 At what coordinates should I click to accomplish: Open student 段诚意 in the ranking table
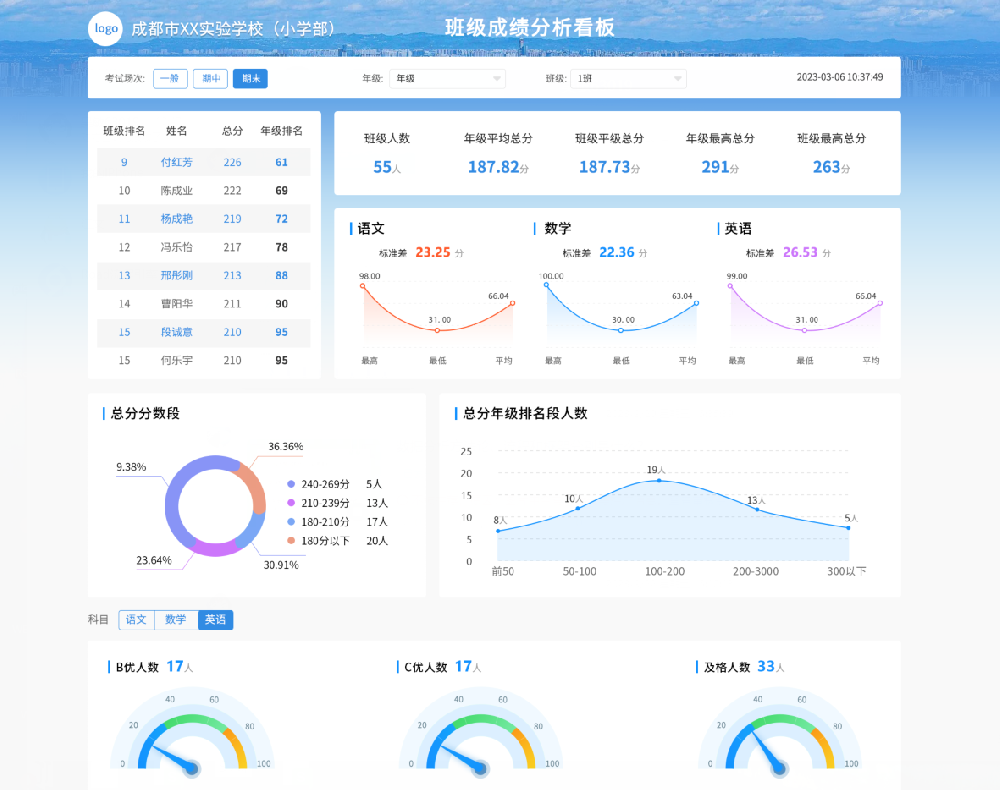(x=204, y=332)
